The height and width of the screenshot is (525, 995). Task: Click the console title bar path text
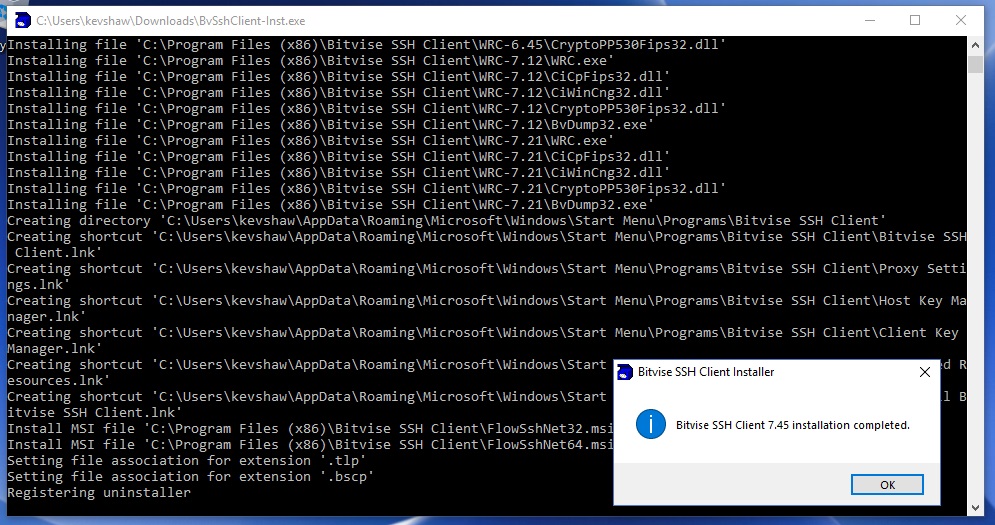[x=171, y=20]
